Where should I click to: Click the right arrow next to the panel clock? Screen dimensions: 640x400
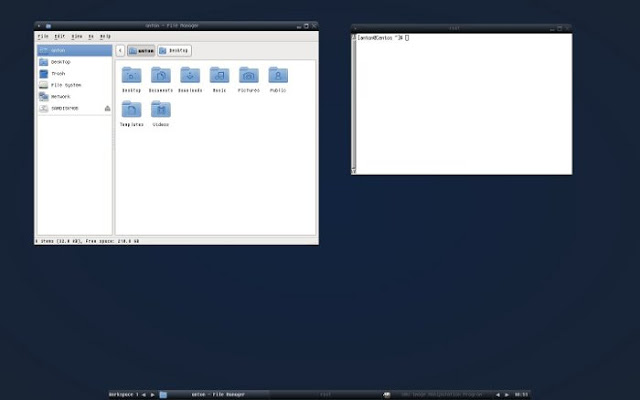click(x=507, y=395)
